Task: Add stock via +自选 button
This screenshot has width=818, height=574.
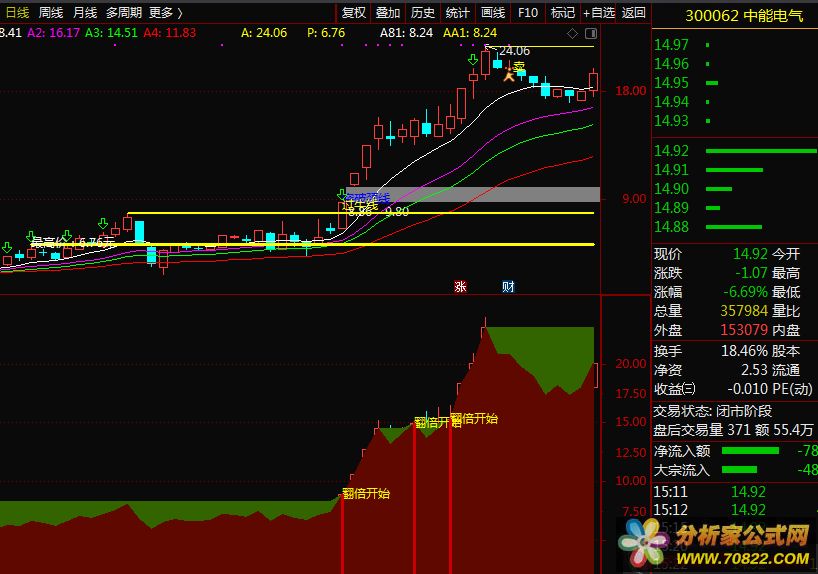Action: [x=599, y=13]
